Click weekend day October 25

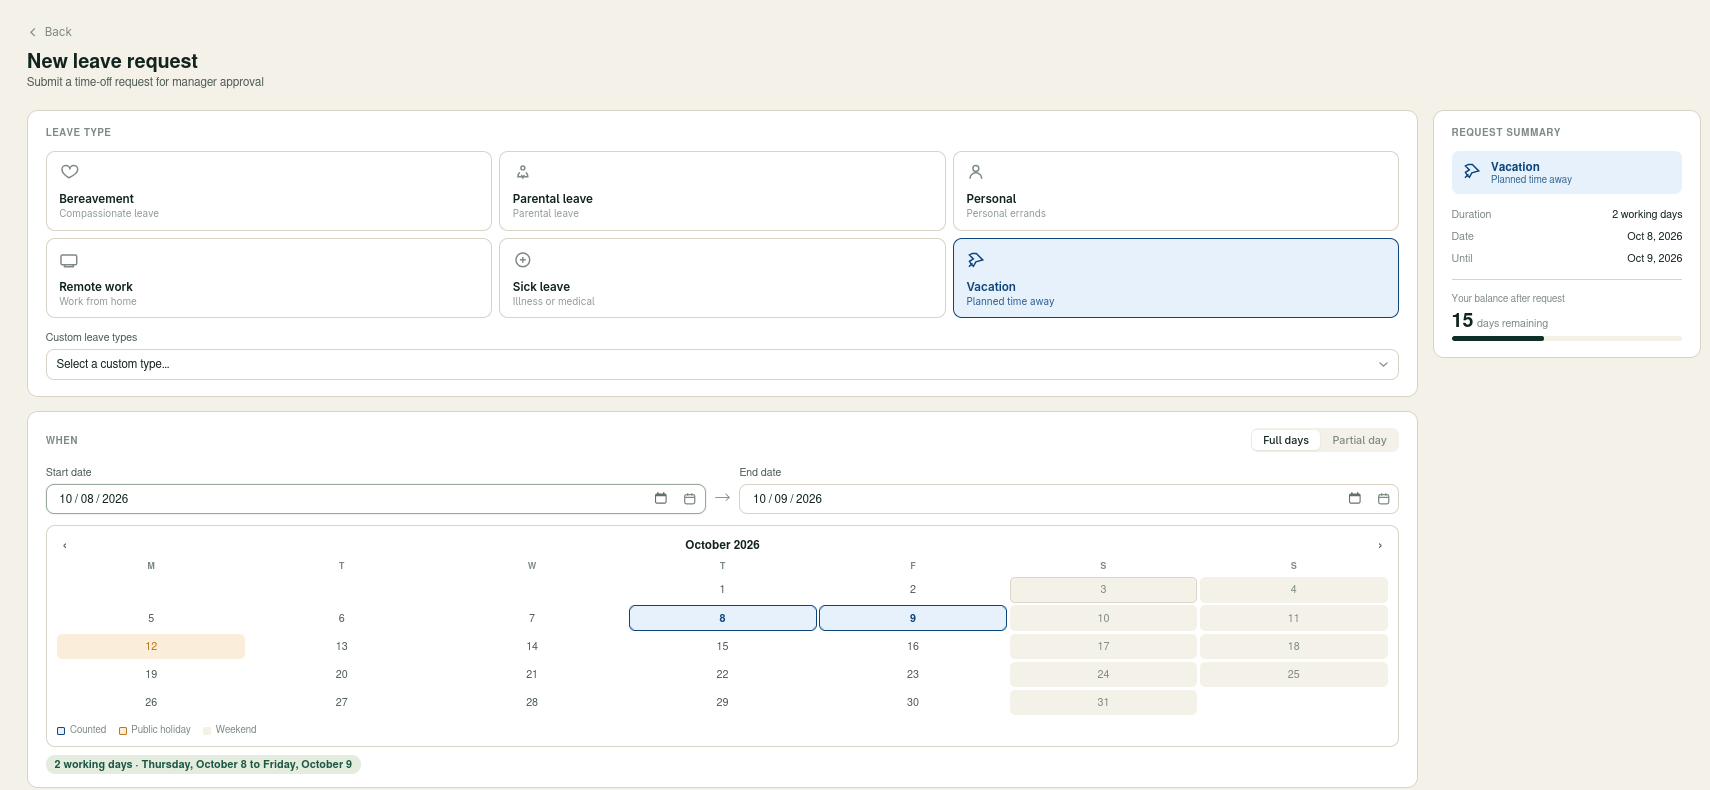(x=1294, y=674)
